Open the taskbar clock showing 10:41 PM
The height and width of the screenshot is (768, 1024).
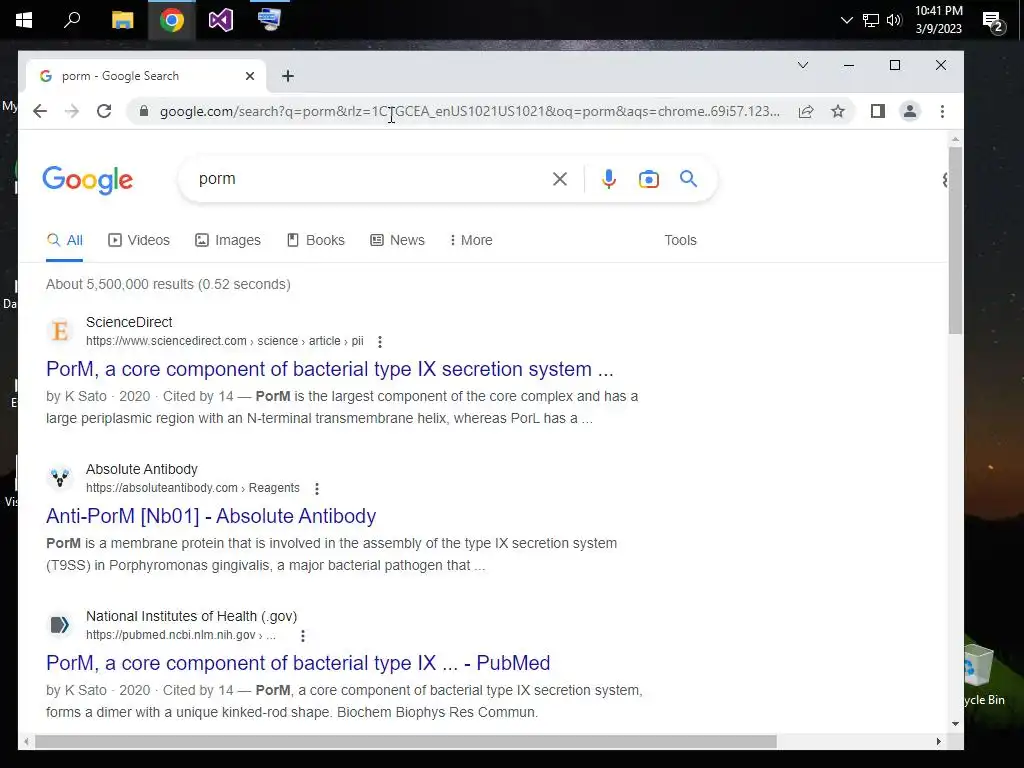tap(938, 20)
